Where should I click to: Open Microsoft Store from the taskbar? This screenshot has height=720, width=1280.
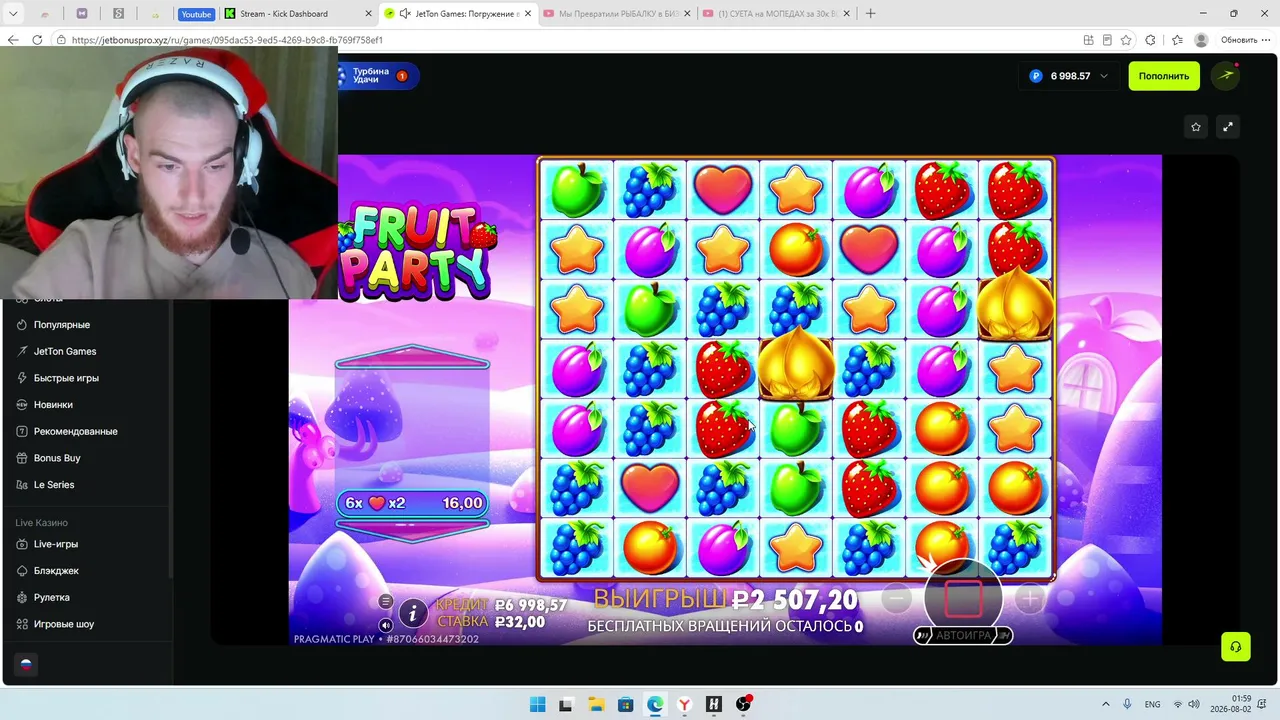coord(625,704)
